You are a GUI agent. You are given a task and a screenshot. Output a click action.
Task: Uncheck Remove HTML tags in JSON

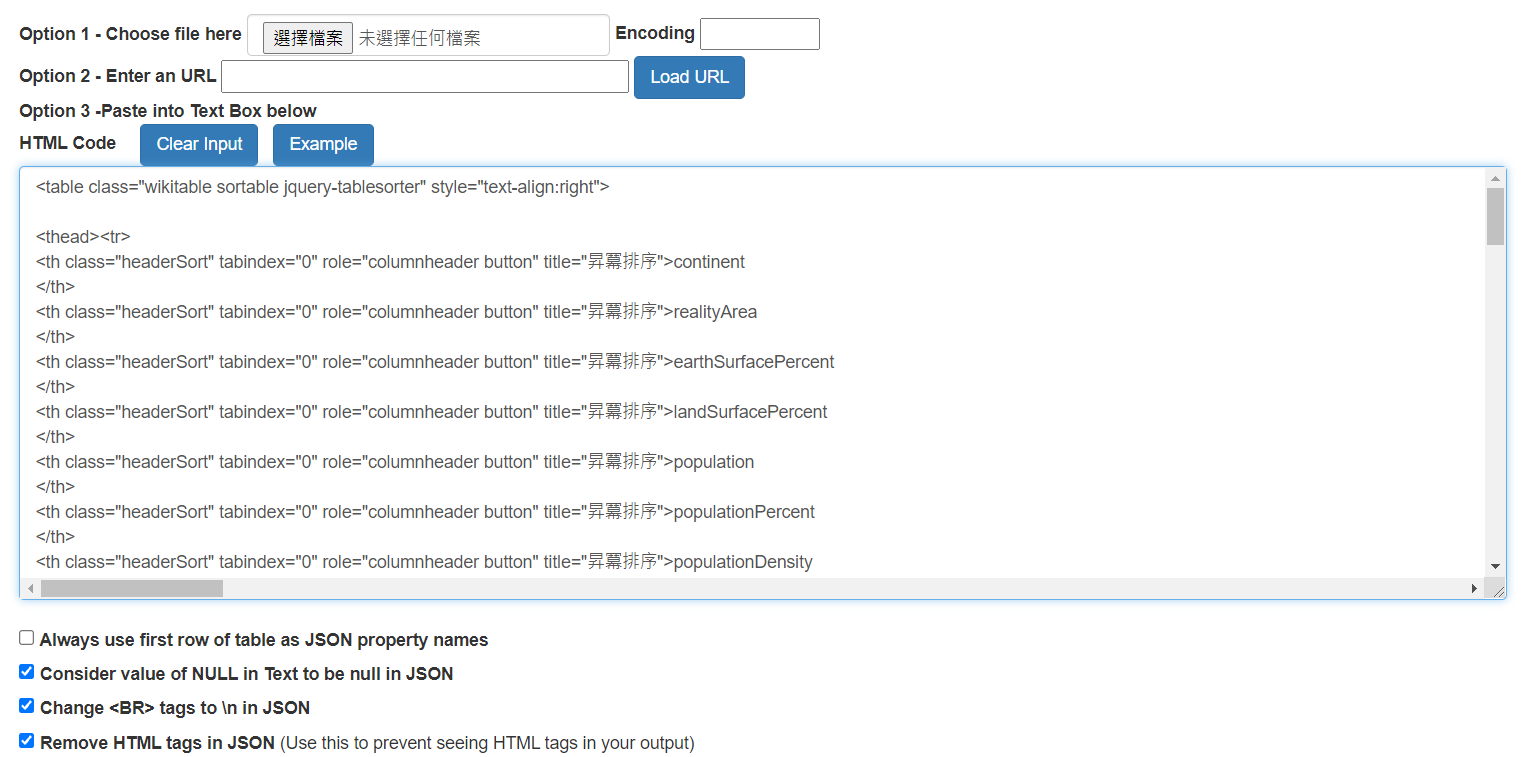(x=27, y=741)
